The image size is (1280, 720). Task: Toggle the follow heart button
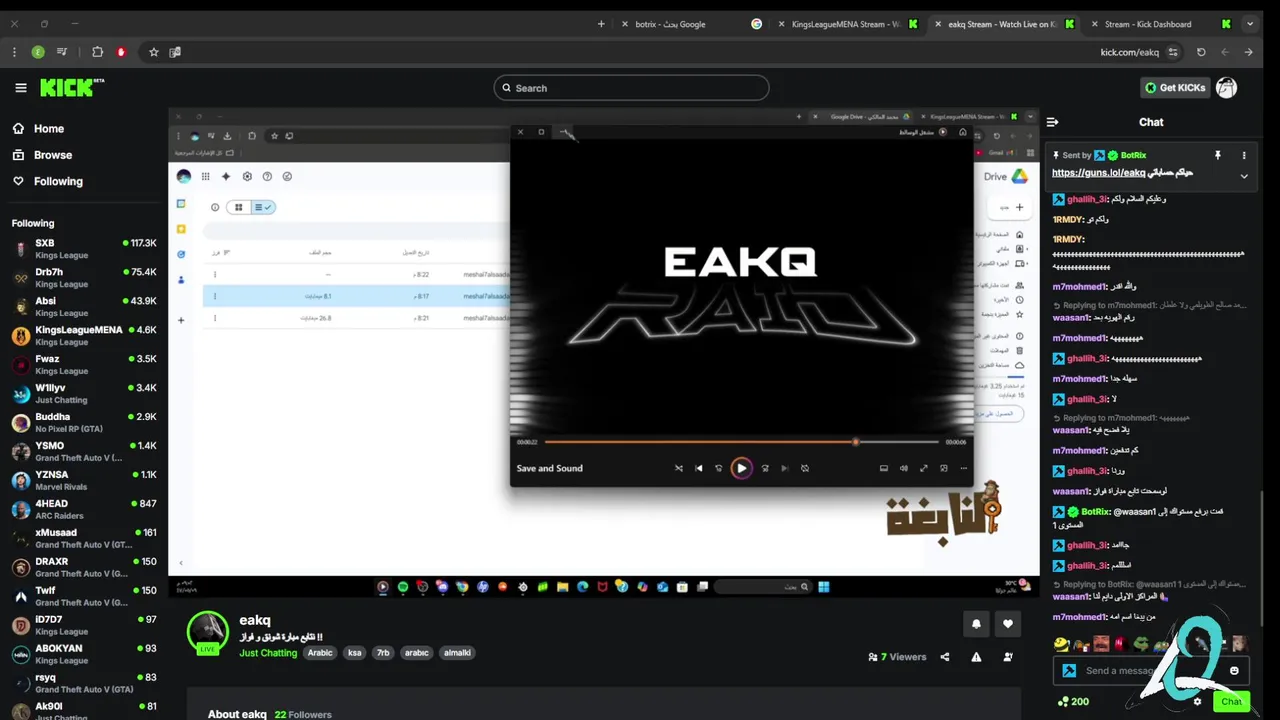1007,624
